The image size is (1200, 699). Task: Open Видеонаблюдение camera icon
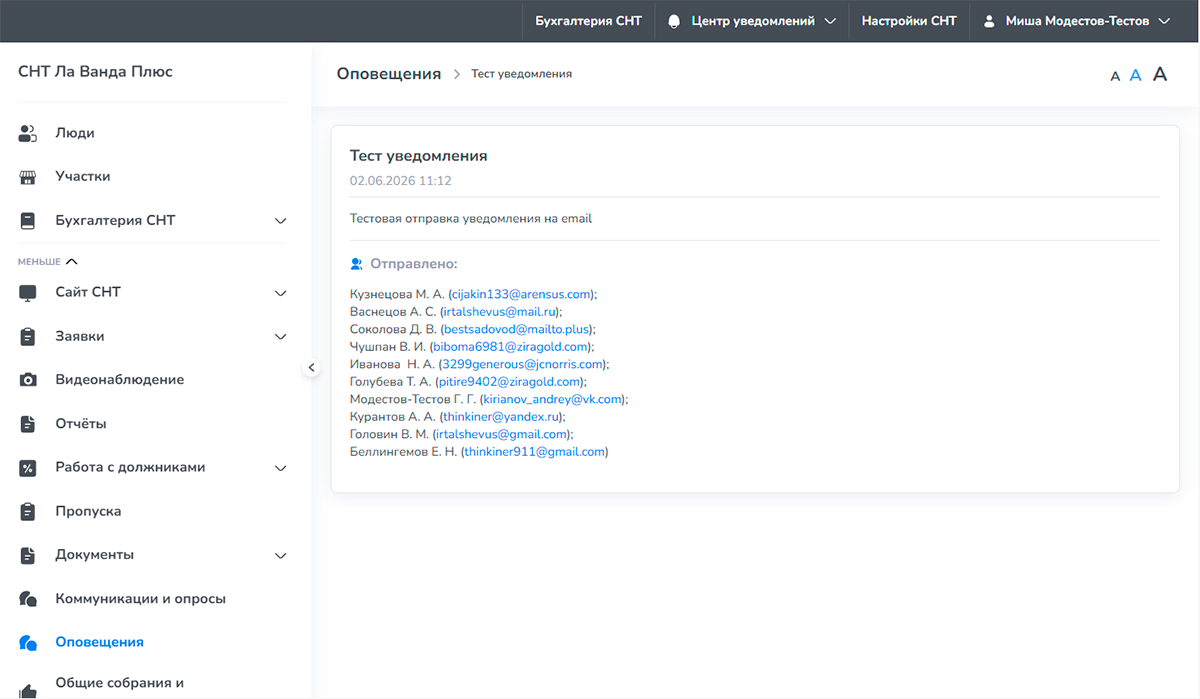coord(28,380)
